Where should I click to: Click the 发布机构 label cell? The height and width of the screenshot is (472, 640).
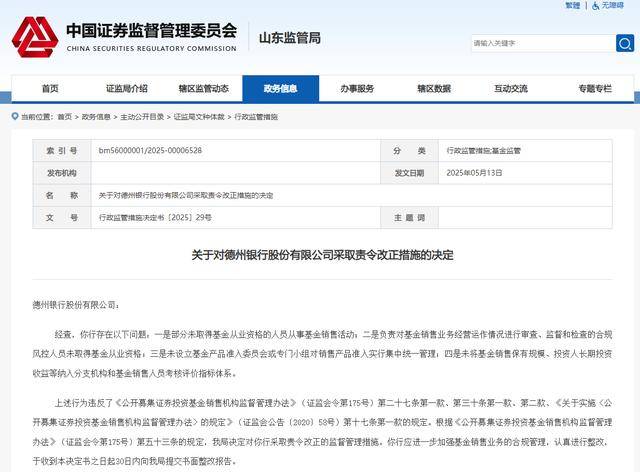(62, 173)
